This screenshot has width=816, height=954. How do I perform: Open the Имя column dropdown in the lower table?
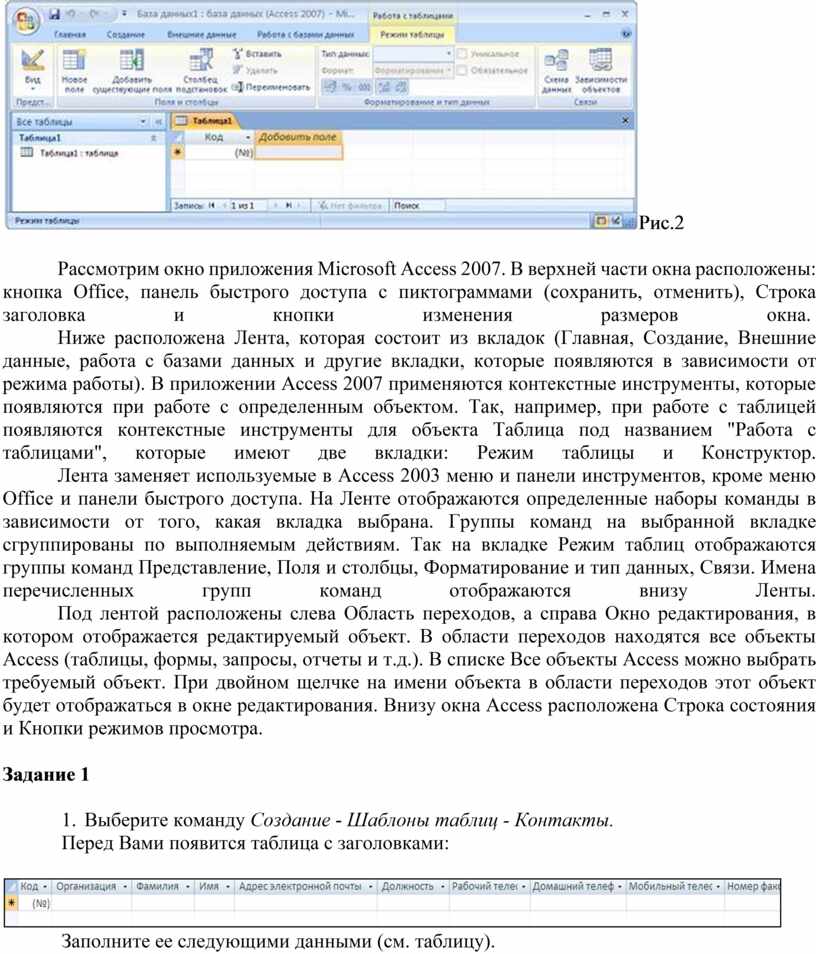228,887
